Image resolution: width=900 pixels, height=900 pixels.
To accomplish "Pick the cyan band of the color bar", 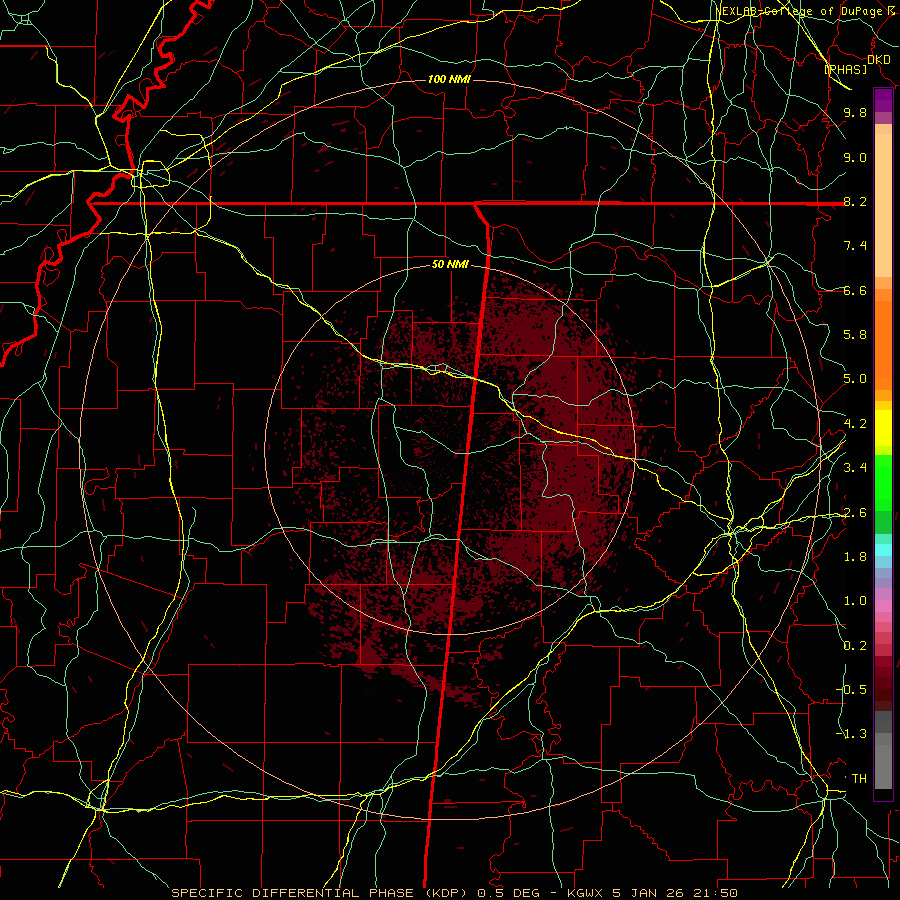I will 883,549.
